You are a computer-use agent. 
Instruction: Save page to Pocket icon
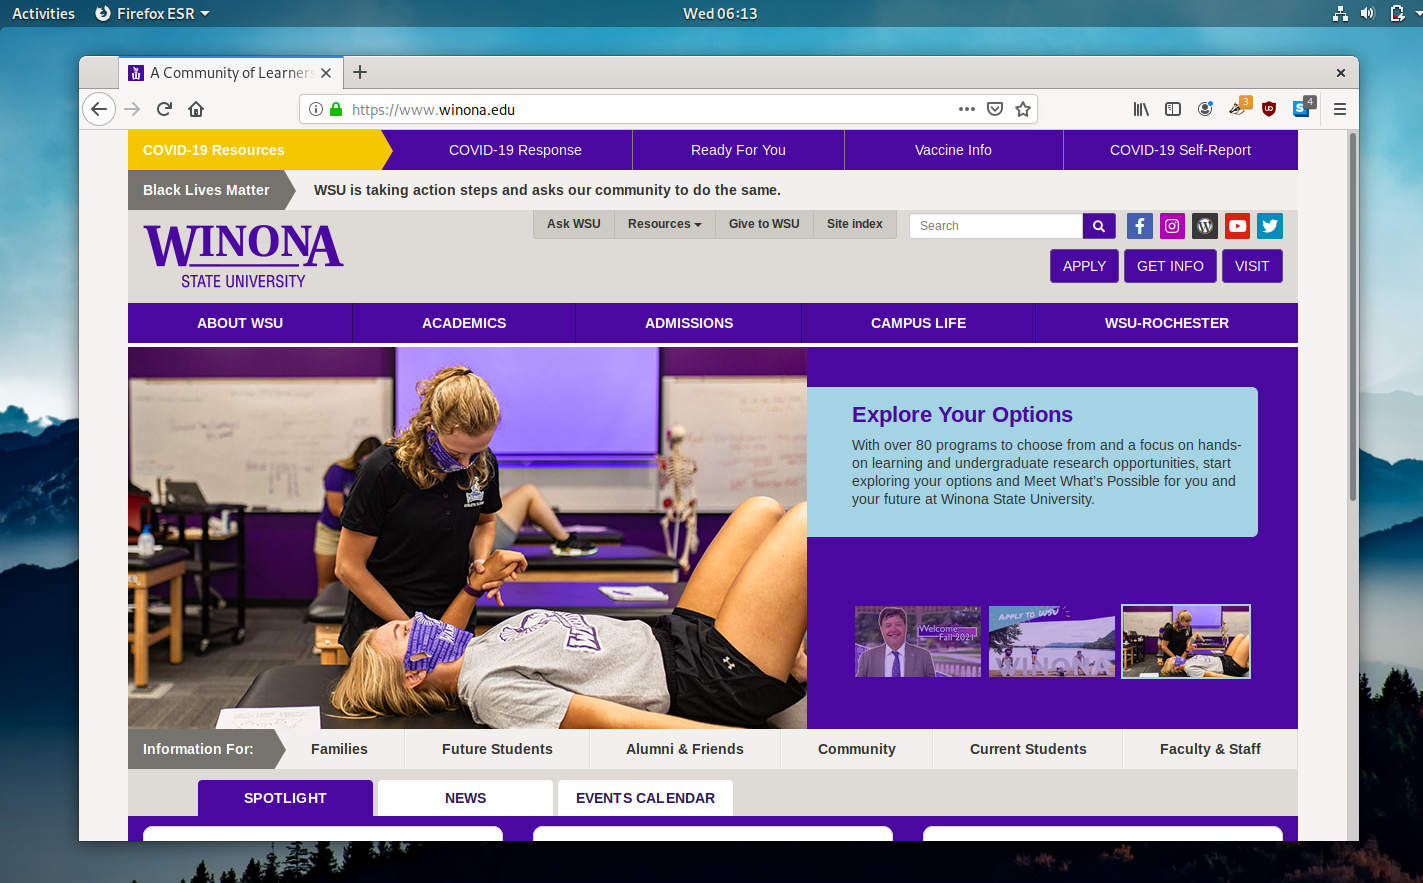995,109
